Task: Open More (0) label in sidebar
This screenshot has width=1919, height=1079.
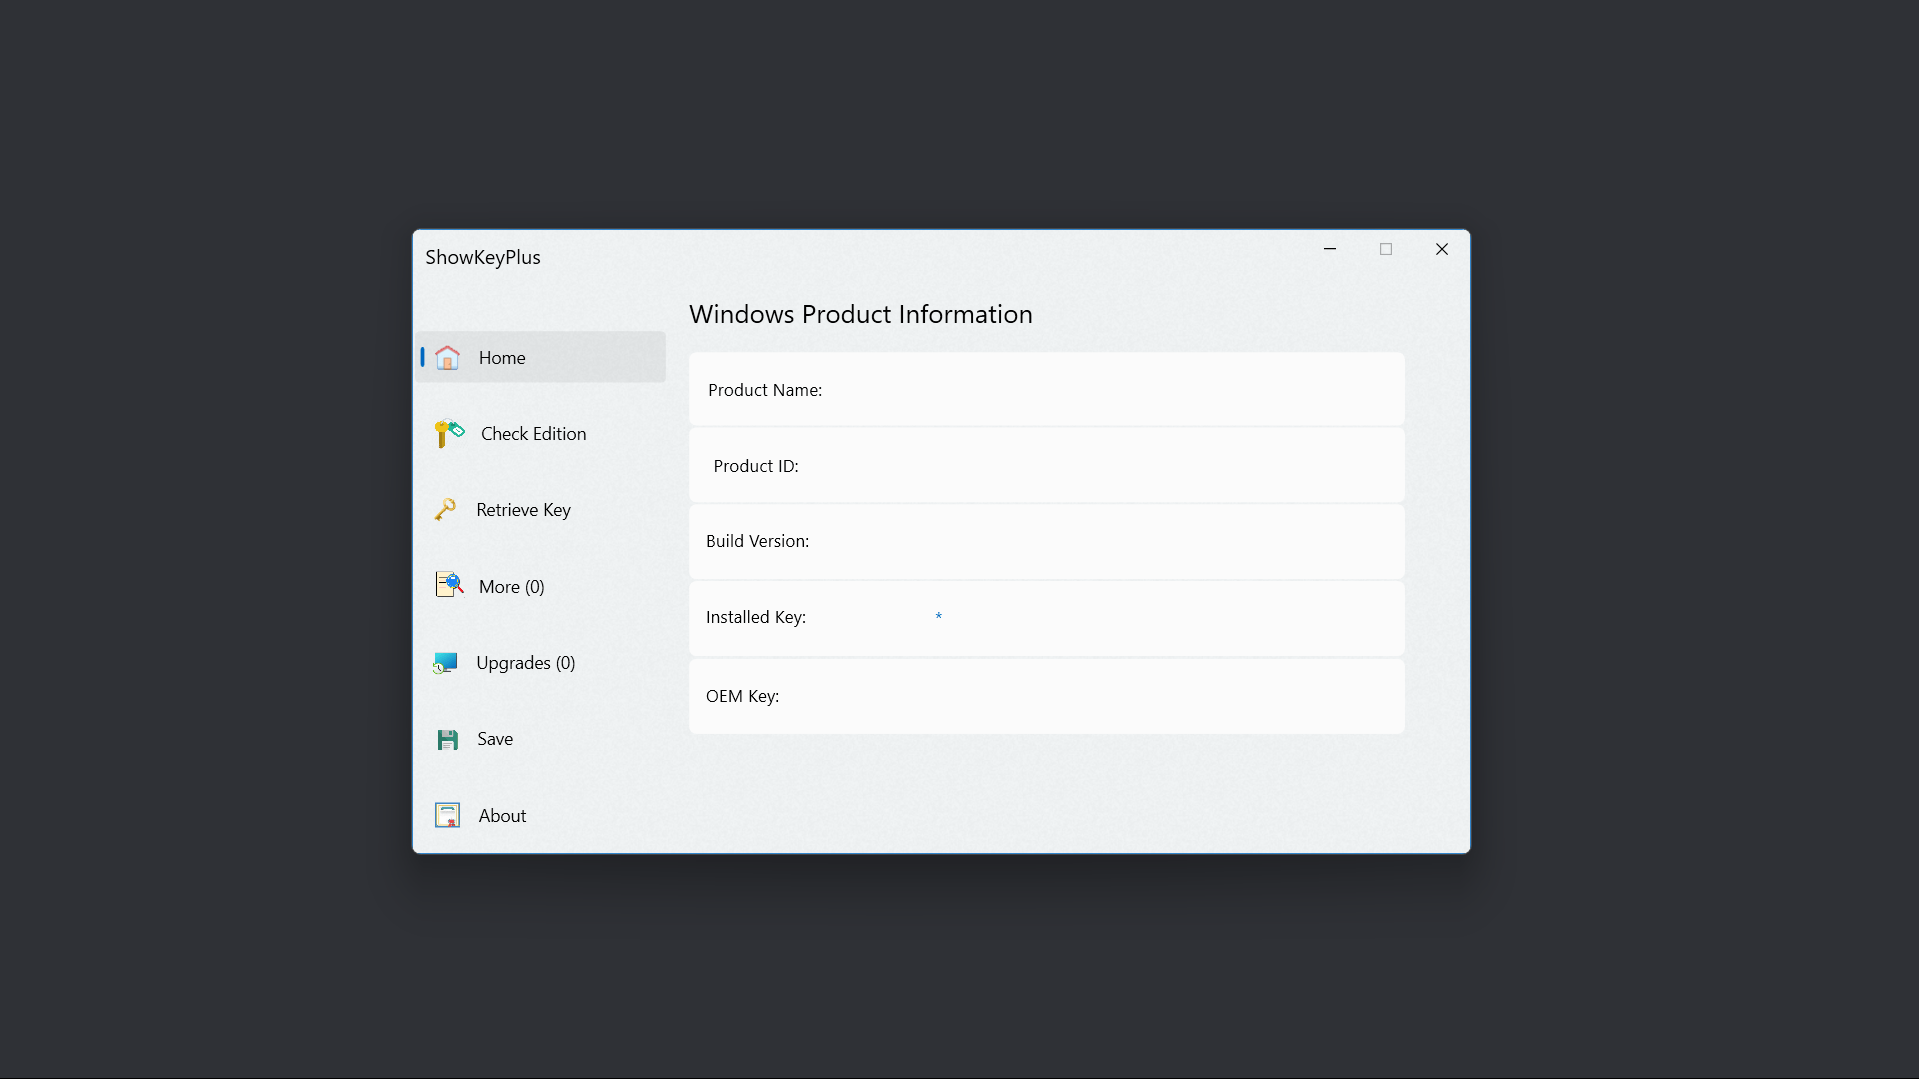Action: (x=512, y=587)
